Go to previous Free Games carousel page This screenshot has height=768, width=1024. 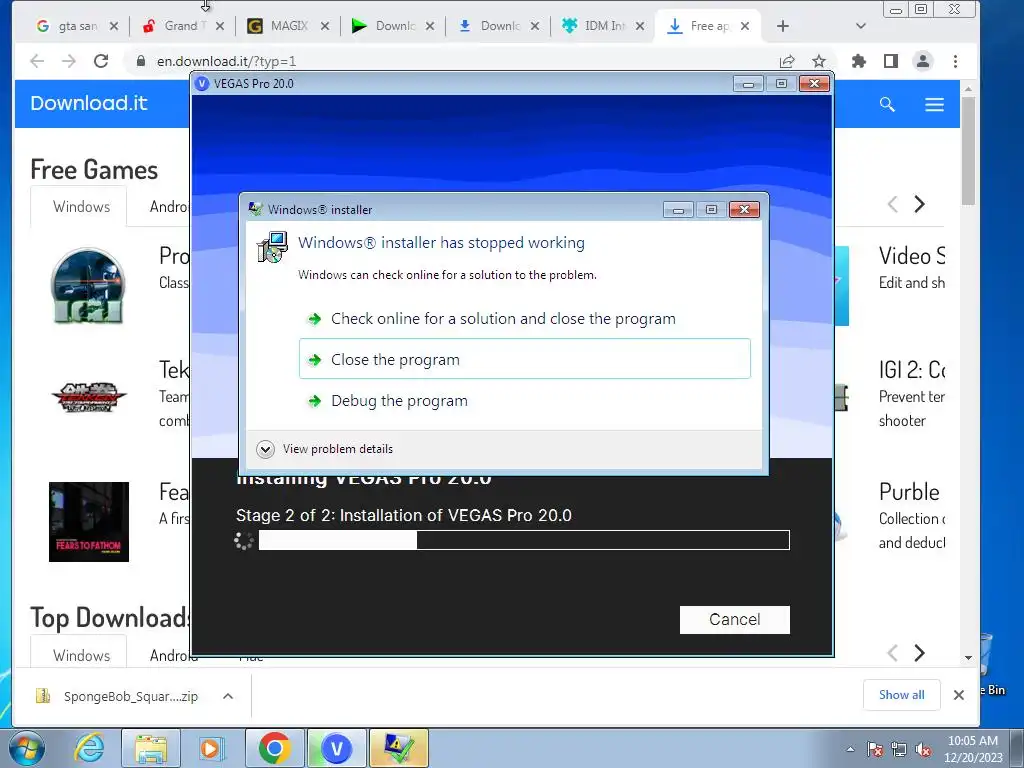(893, 204)
